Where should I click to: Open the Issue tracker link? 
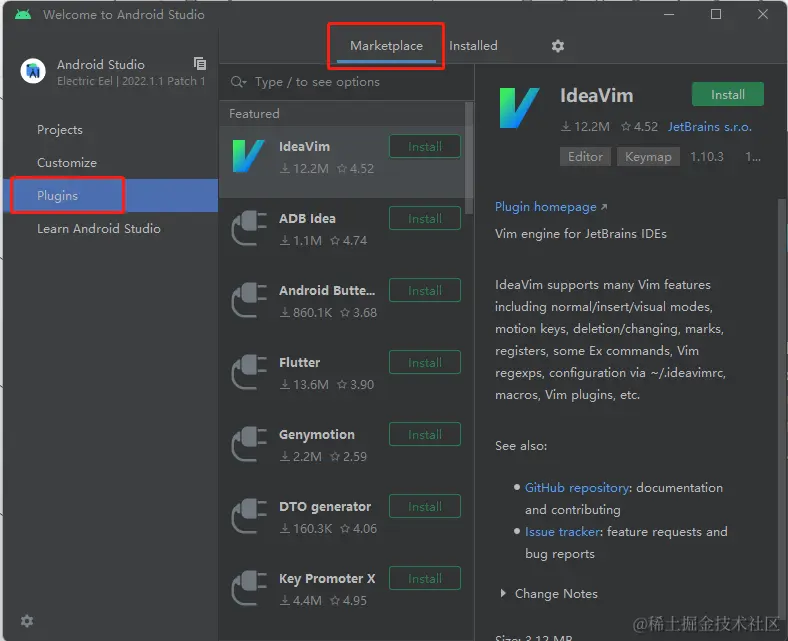562,531
